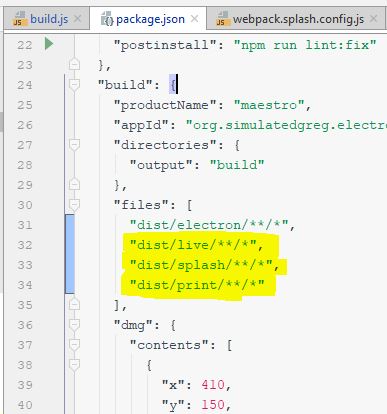Place cursor on "dist/splash/**/*" string

pyautogui.click(x=201, y=265)
